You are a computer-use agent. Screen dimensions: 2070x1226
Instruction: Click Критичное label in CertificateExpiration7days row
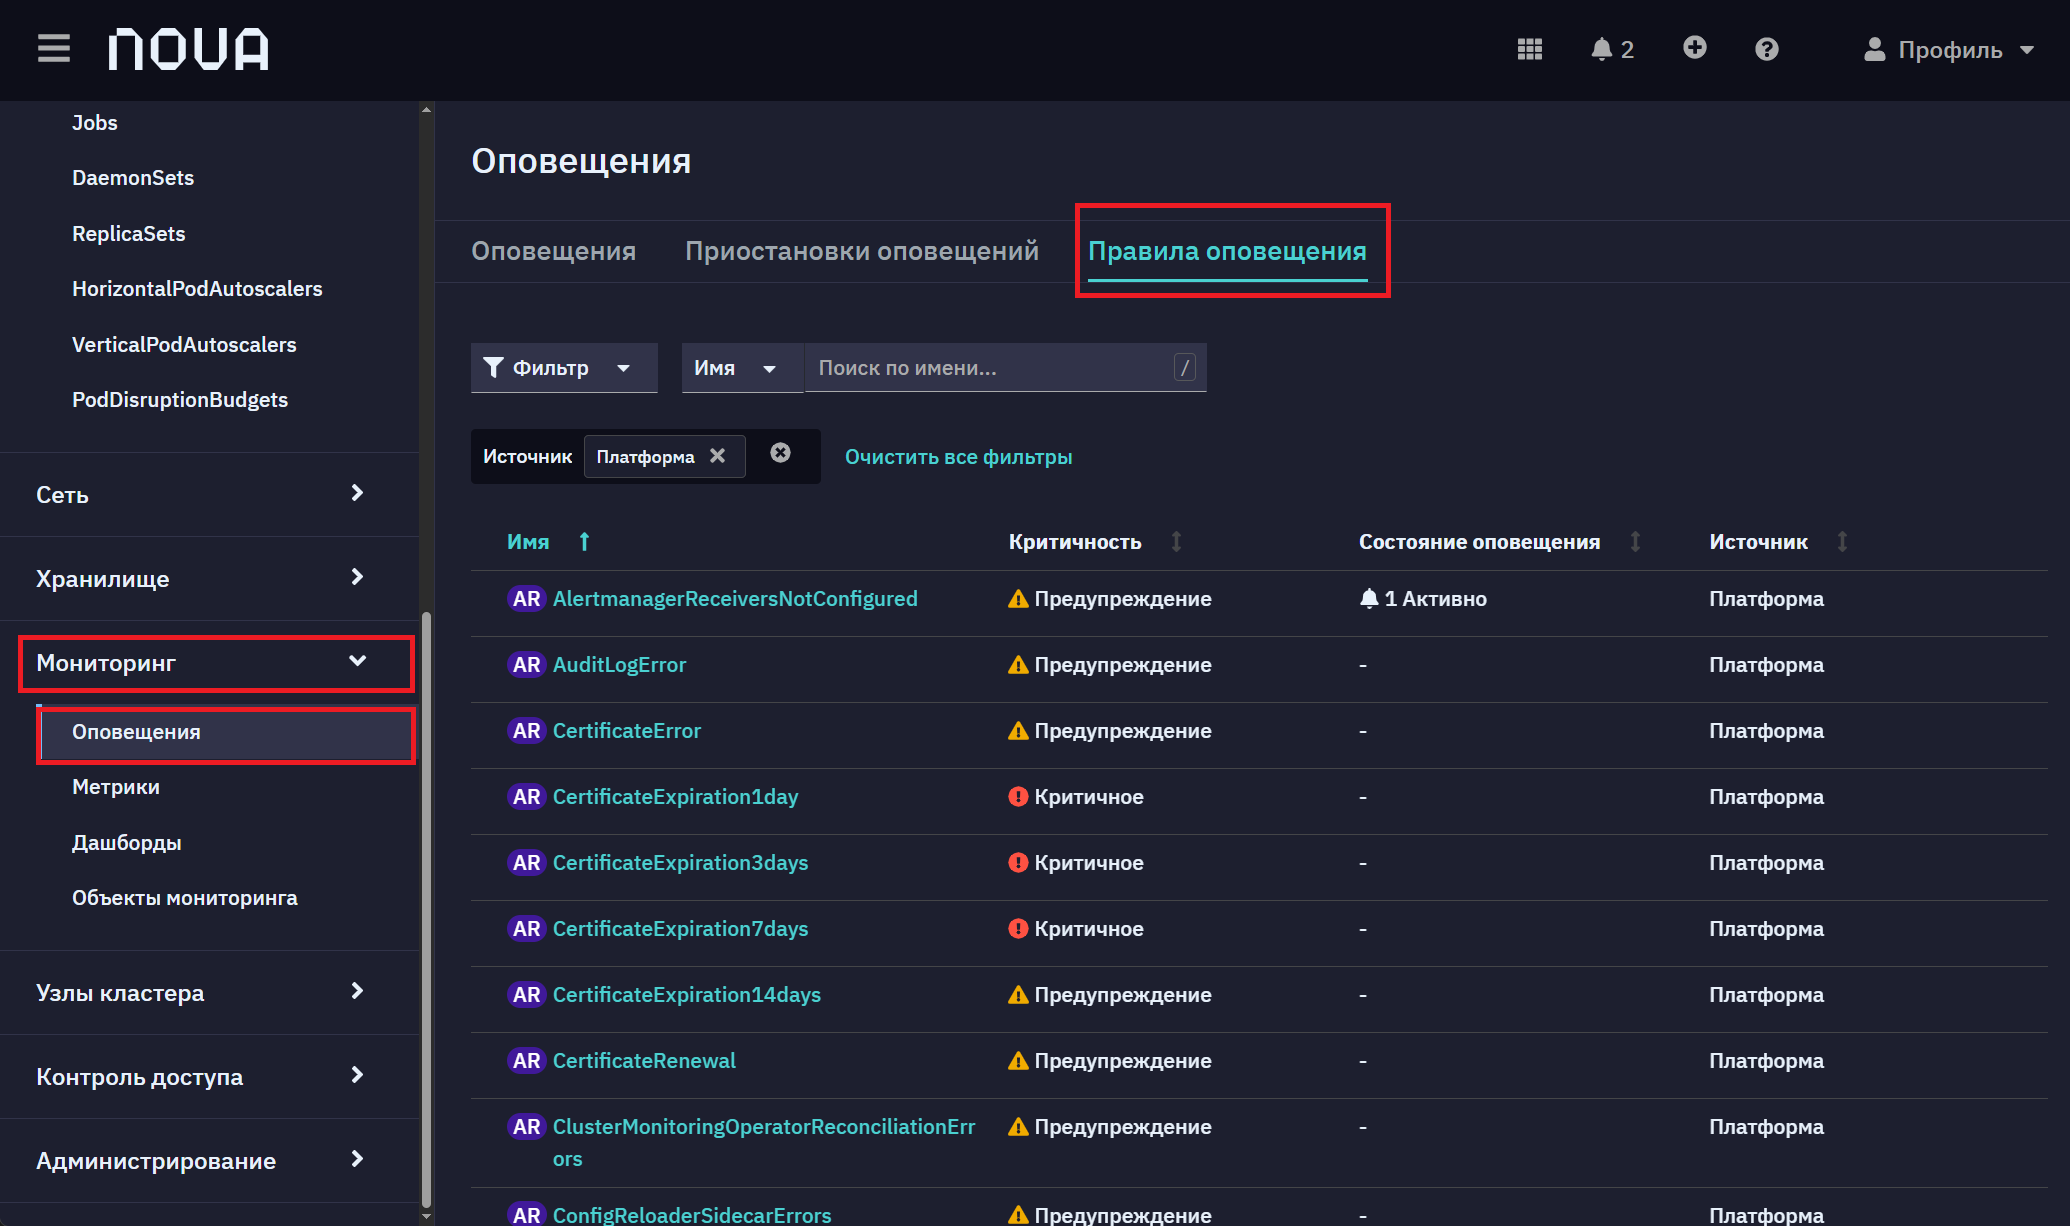[x=1089, y=929]
